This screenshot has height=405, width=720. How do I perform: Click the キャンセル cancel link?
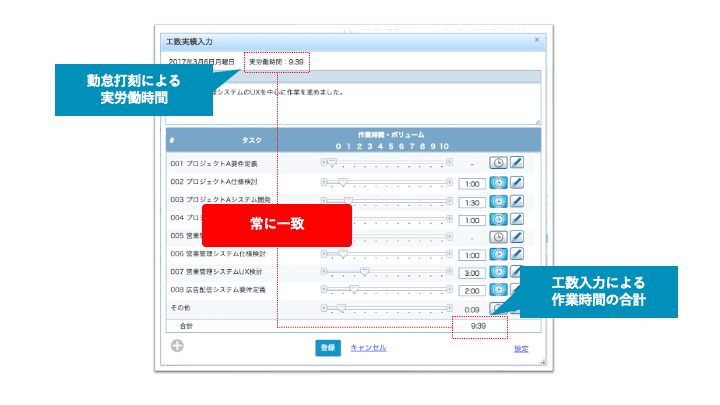(x=367, y=348)
